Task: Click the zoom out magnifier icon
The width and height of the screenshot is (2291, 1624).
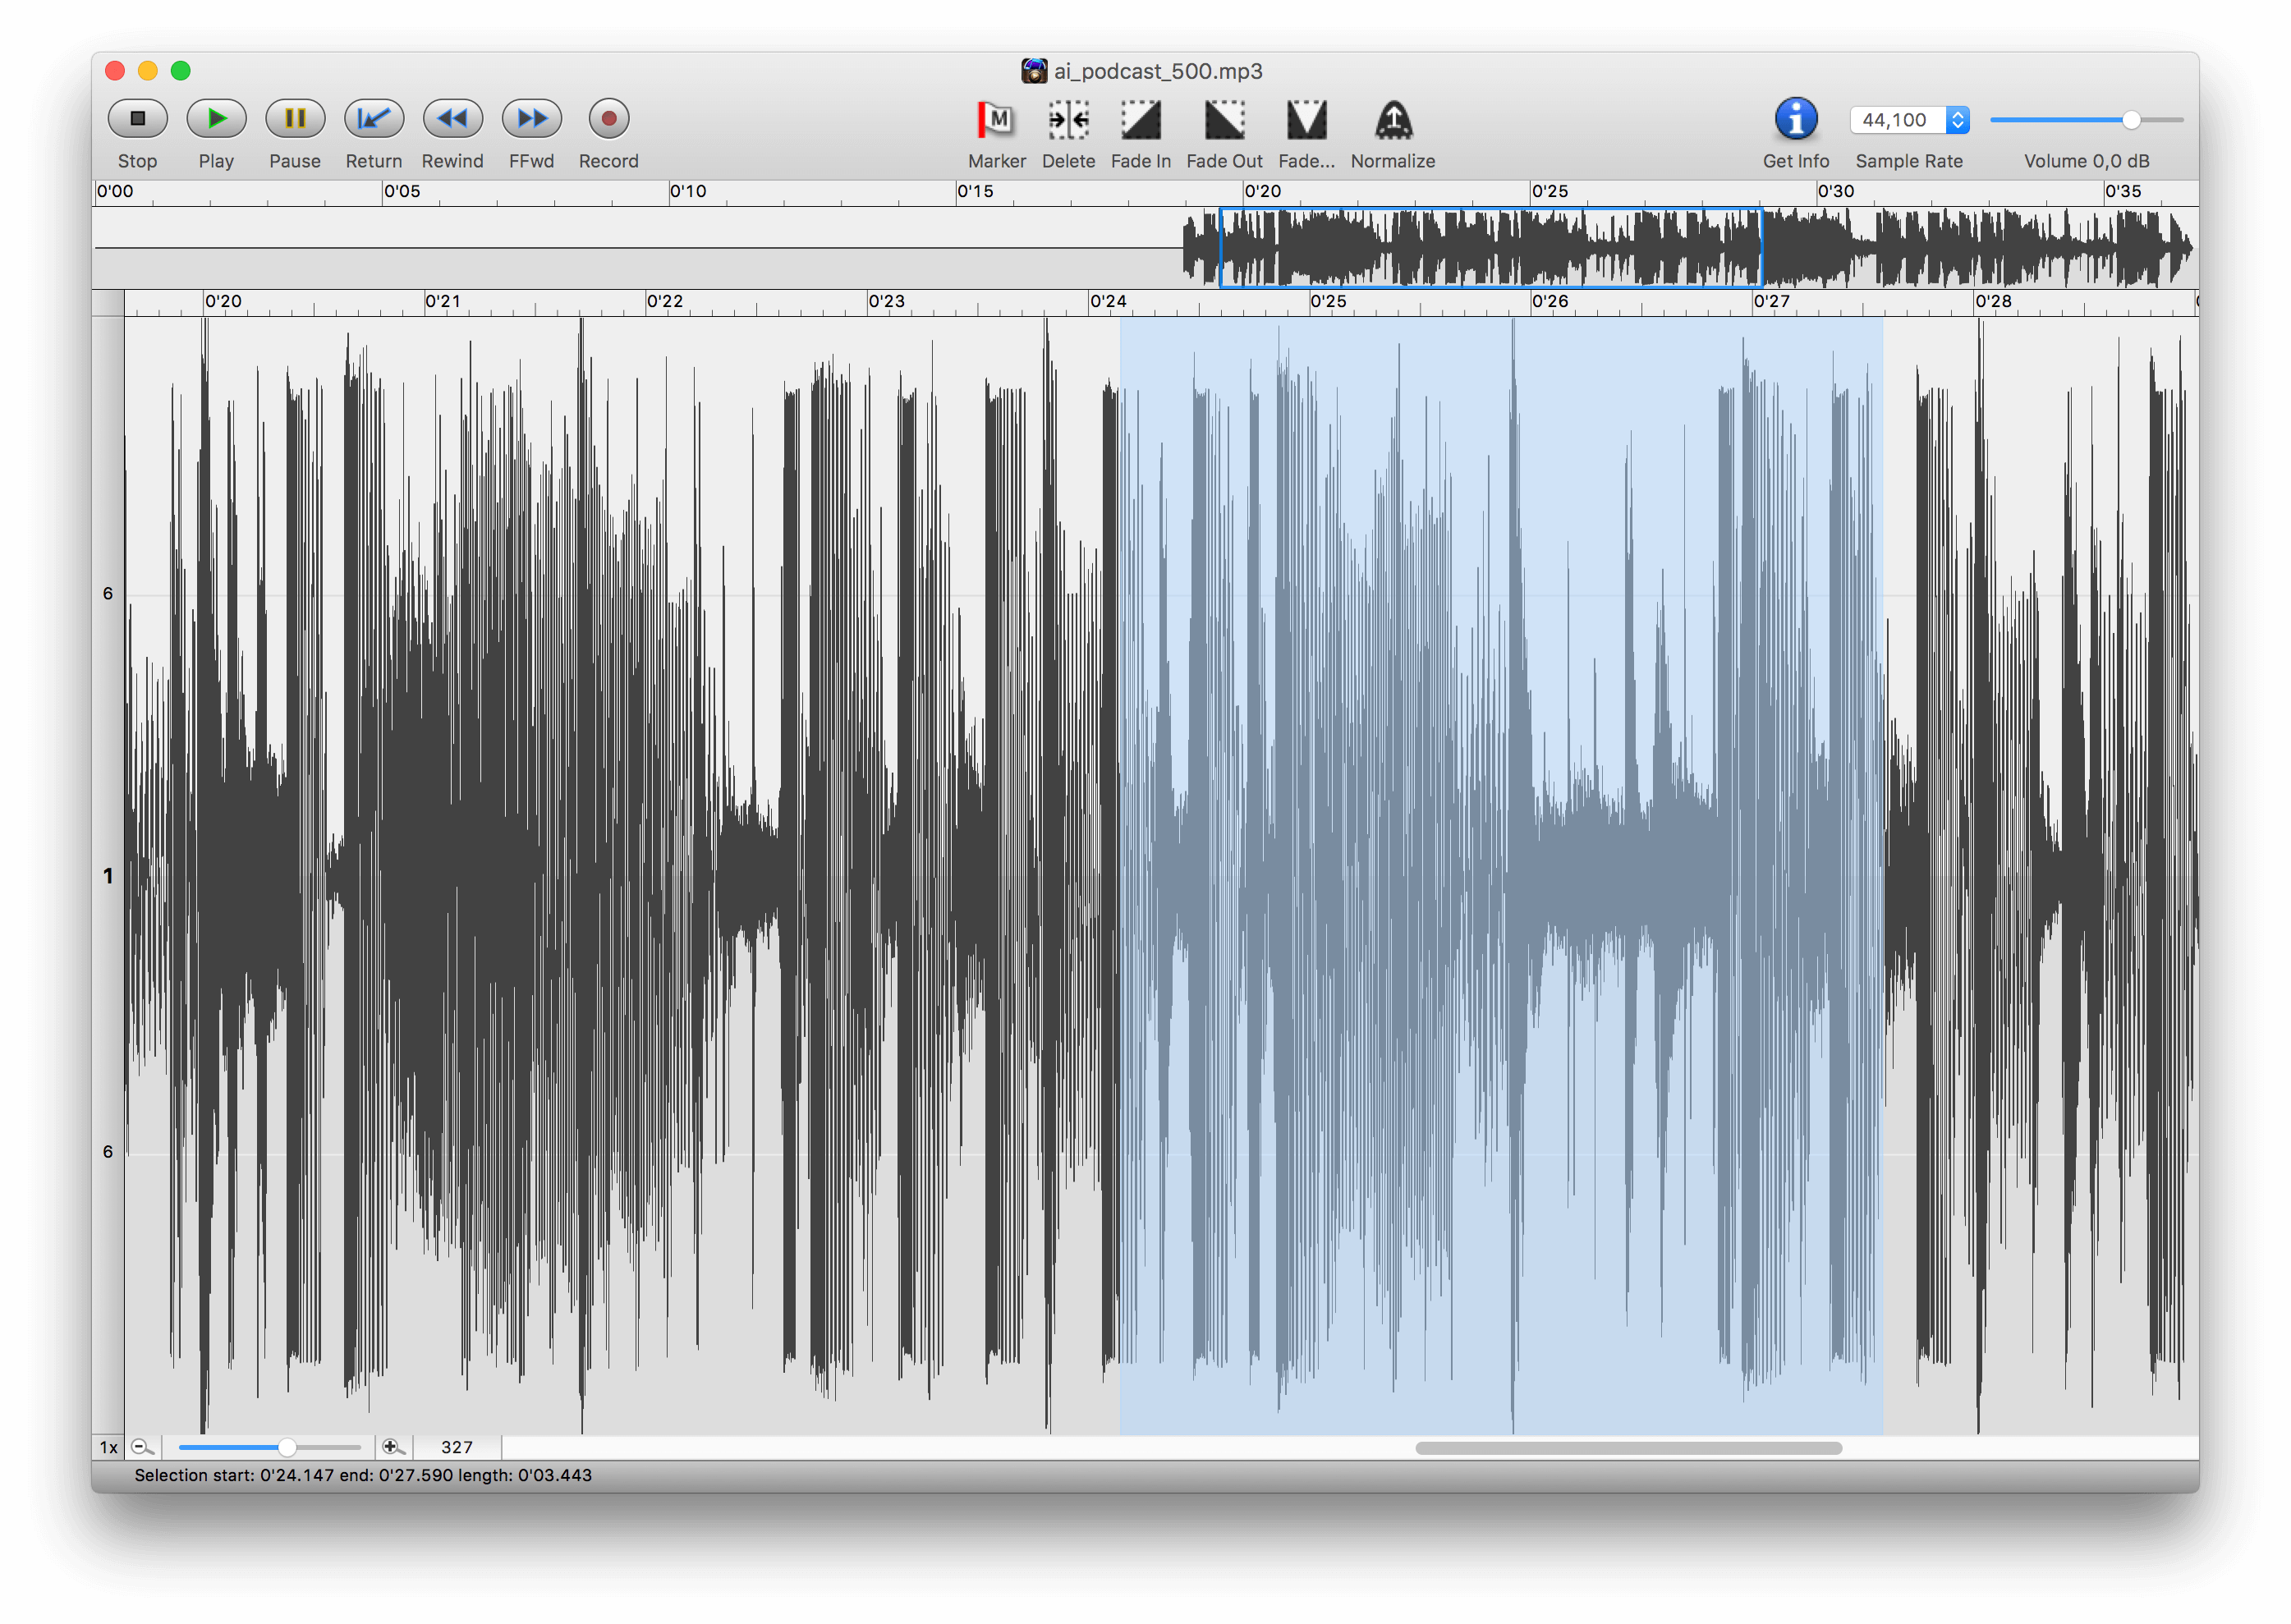Action: click(x=142, y=1447)
